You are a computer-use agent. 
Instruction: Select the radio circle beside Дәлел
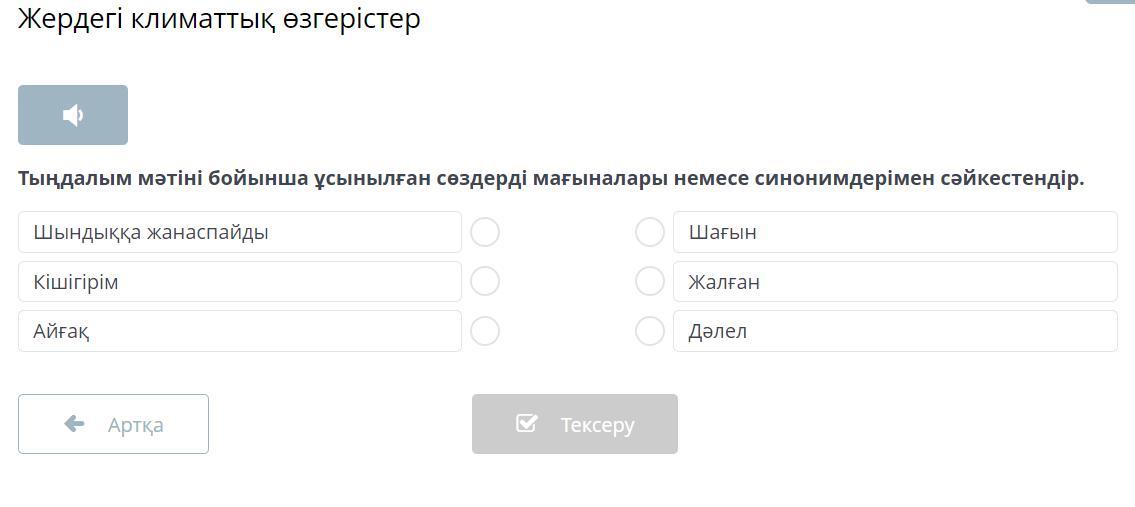pos(650,331)
